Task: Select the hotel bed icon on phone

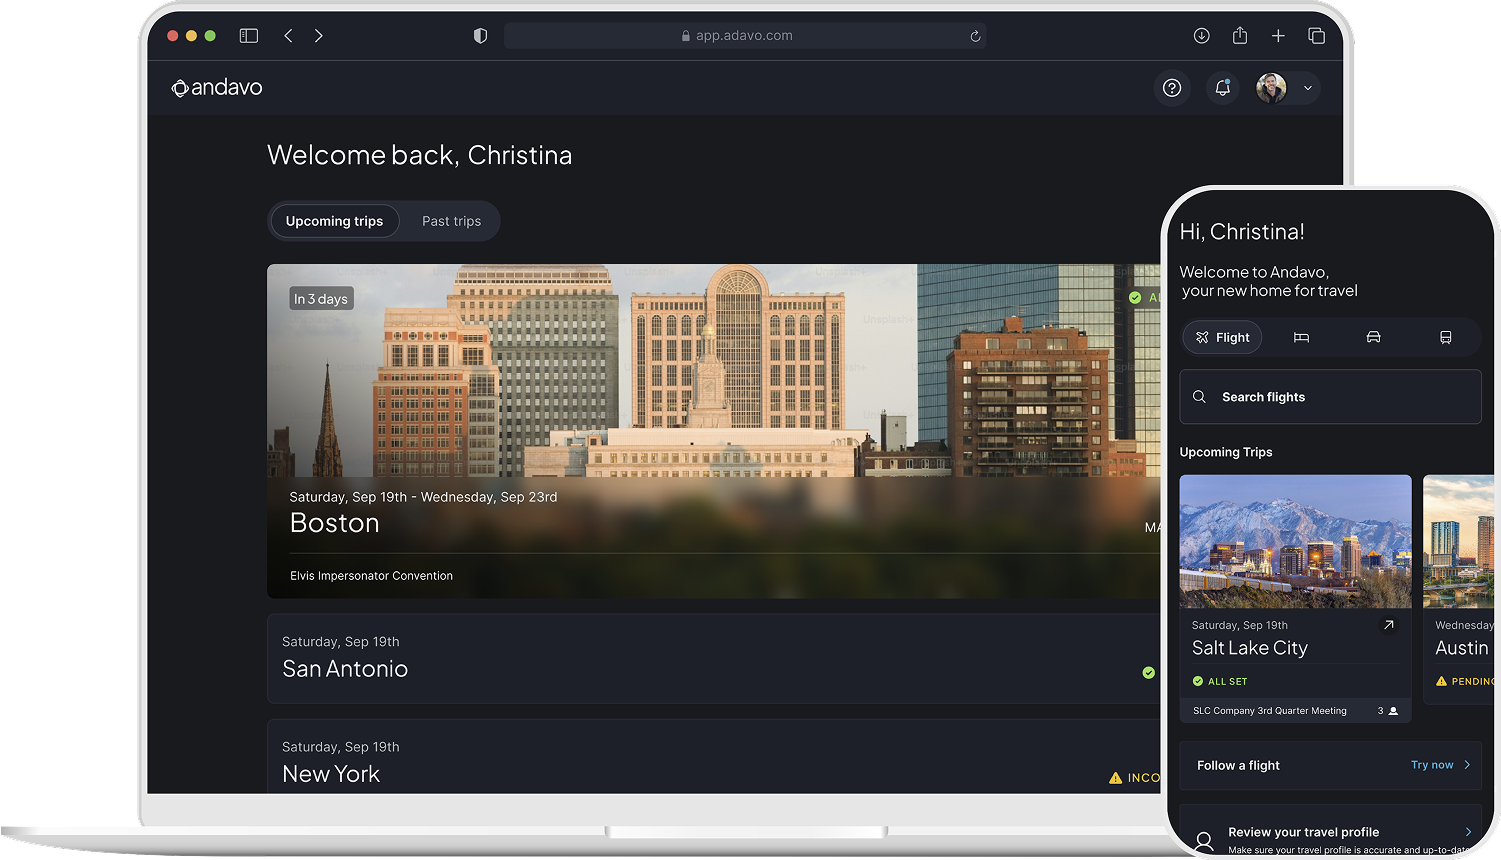Action: tap(1301, 338)
